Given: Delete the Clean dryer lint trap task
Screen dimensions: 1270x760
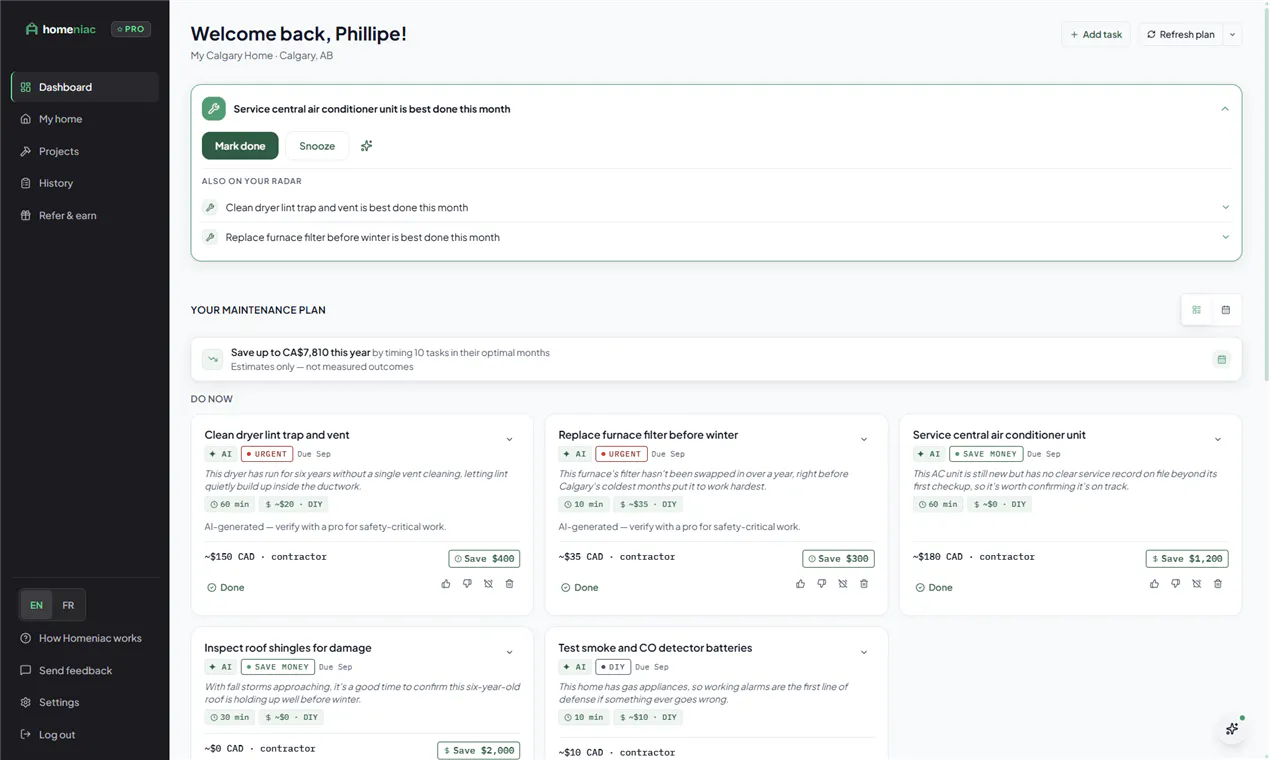Looking at the screenshot, I should [509, 584].
